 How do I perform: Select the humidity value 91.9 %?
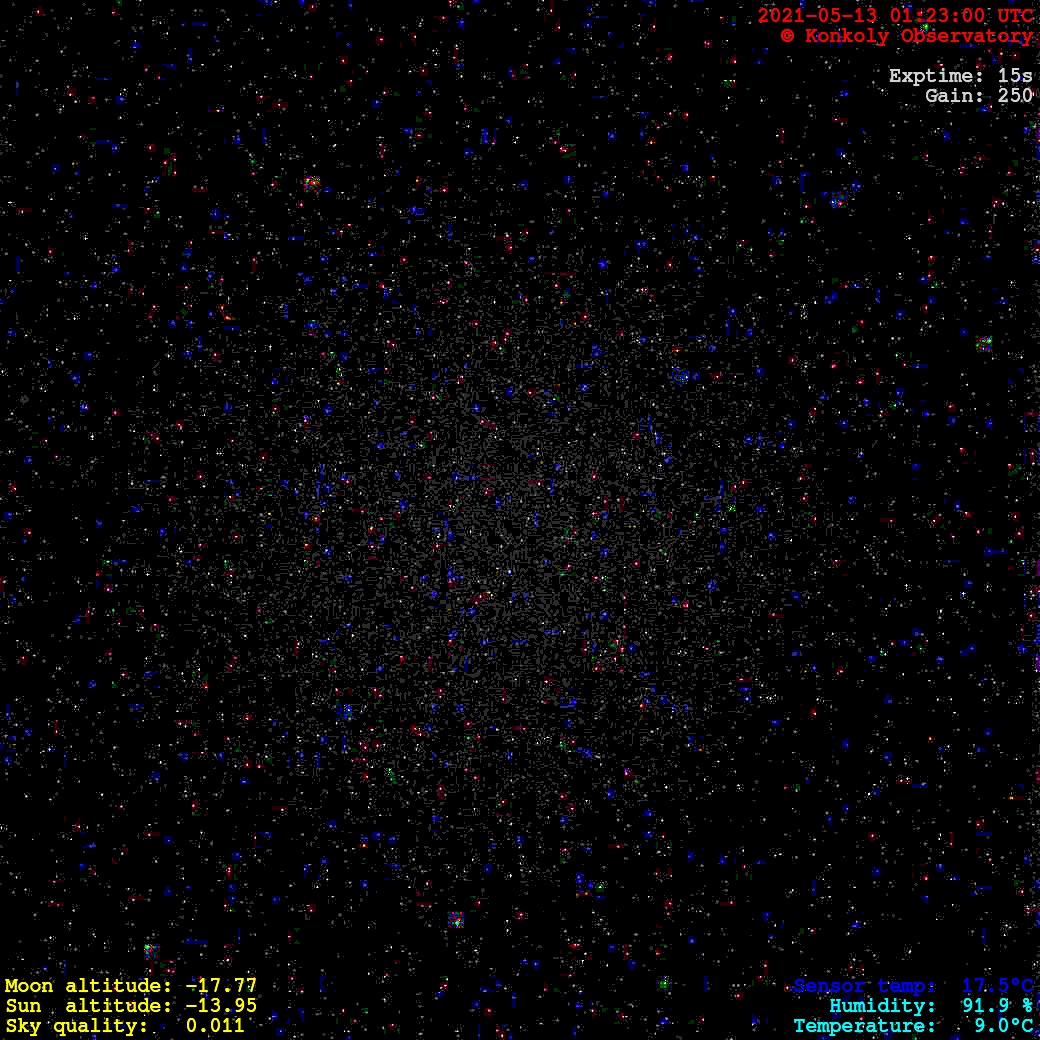click(x=997, y=1006)
